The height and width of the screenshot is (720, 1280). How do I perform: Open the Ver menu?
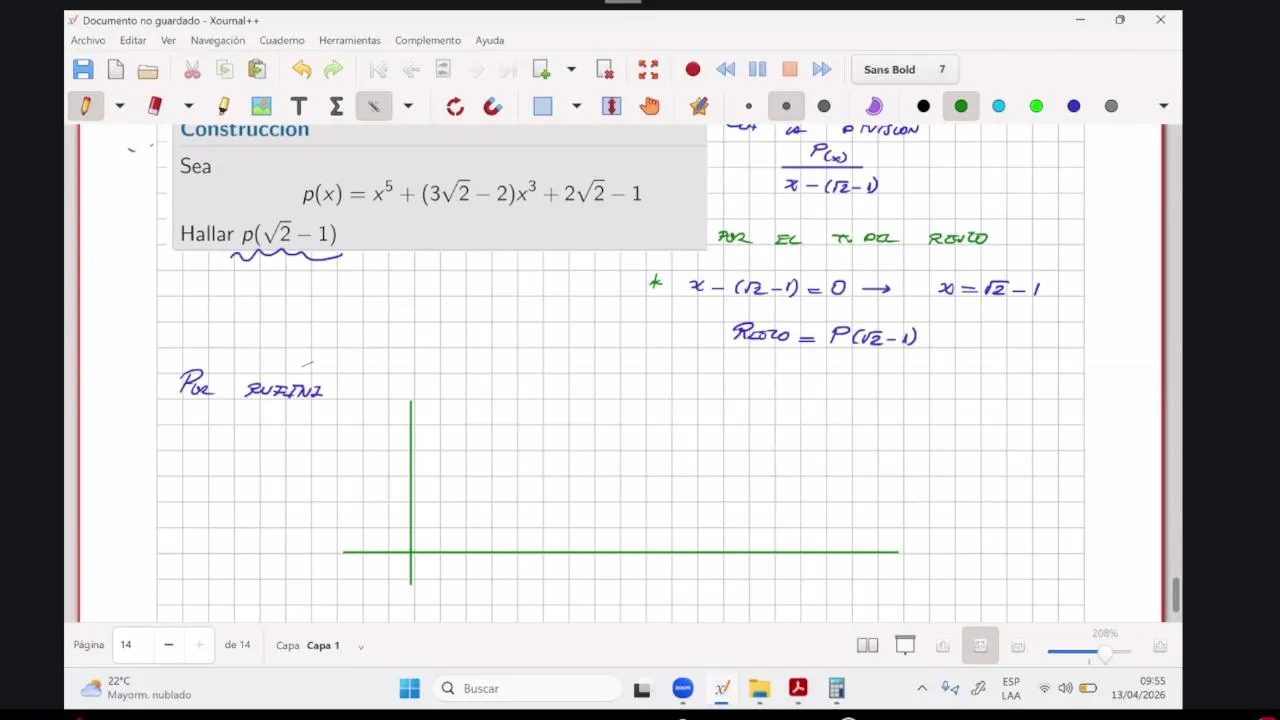[x=168, y=40]
